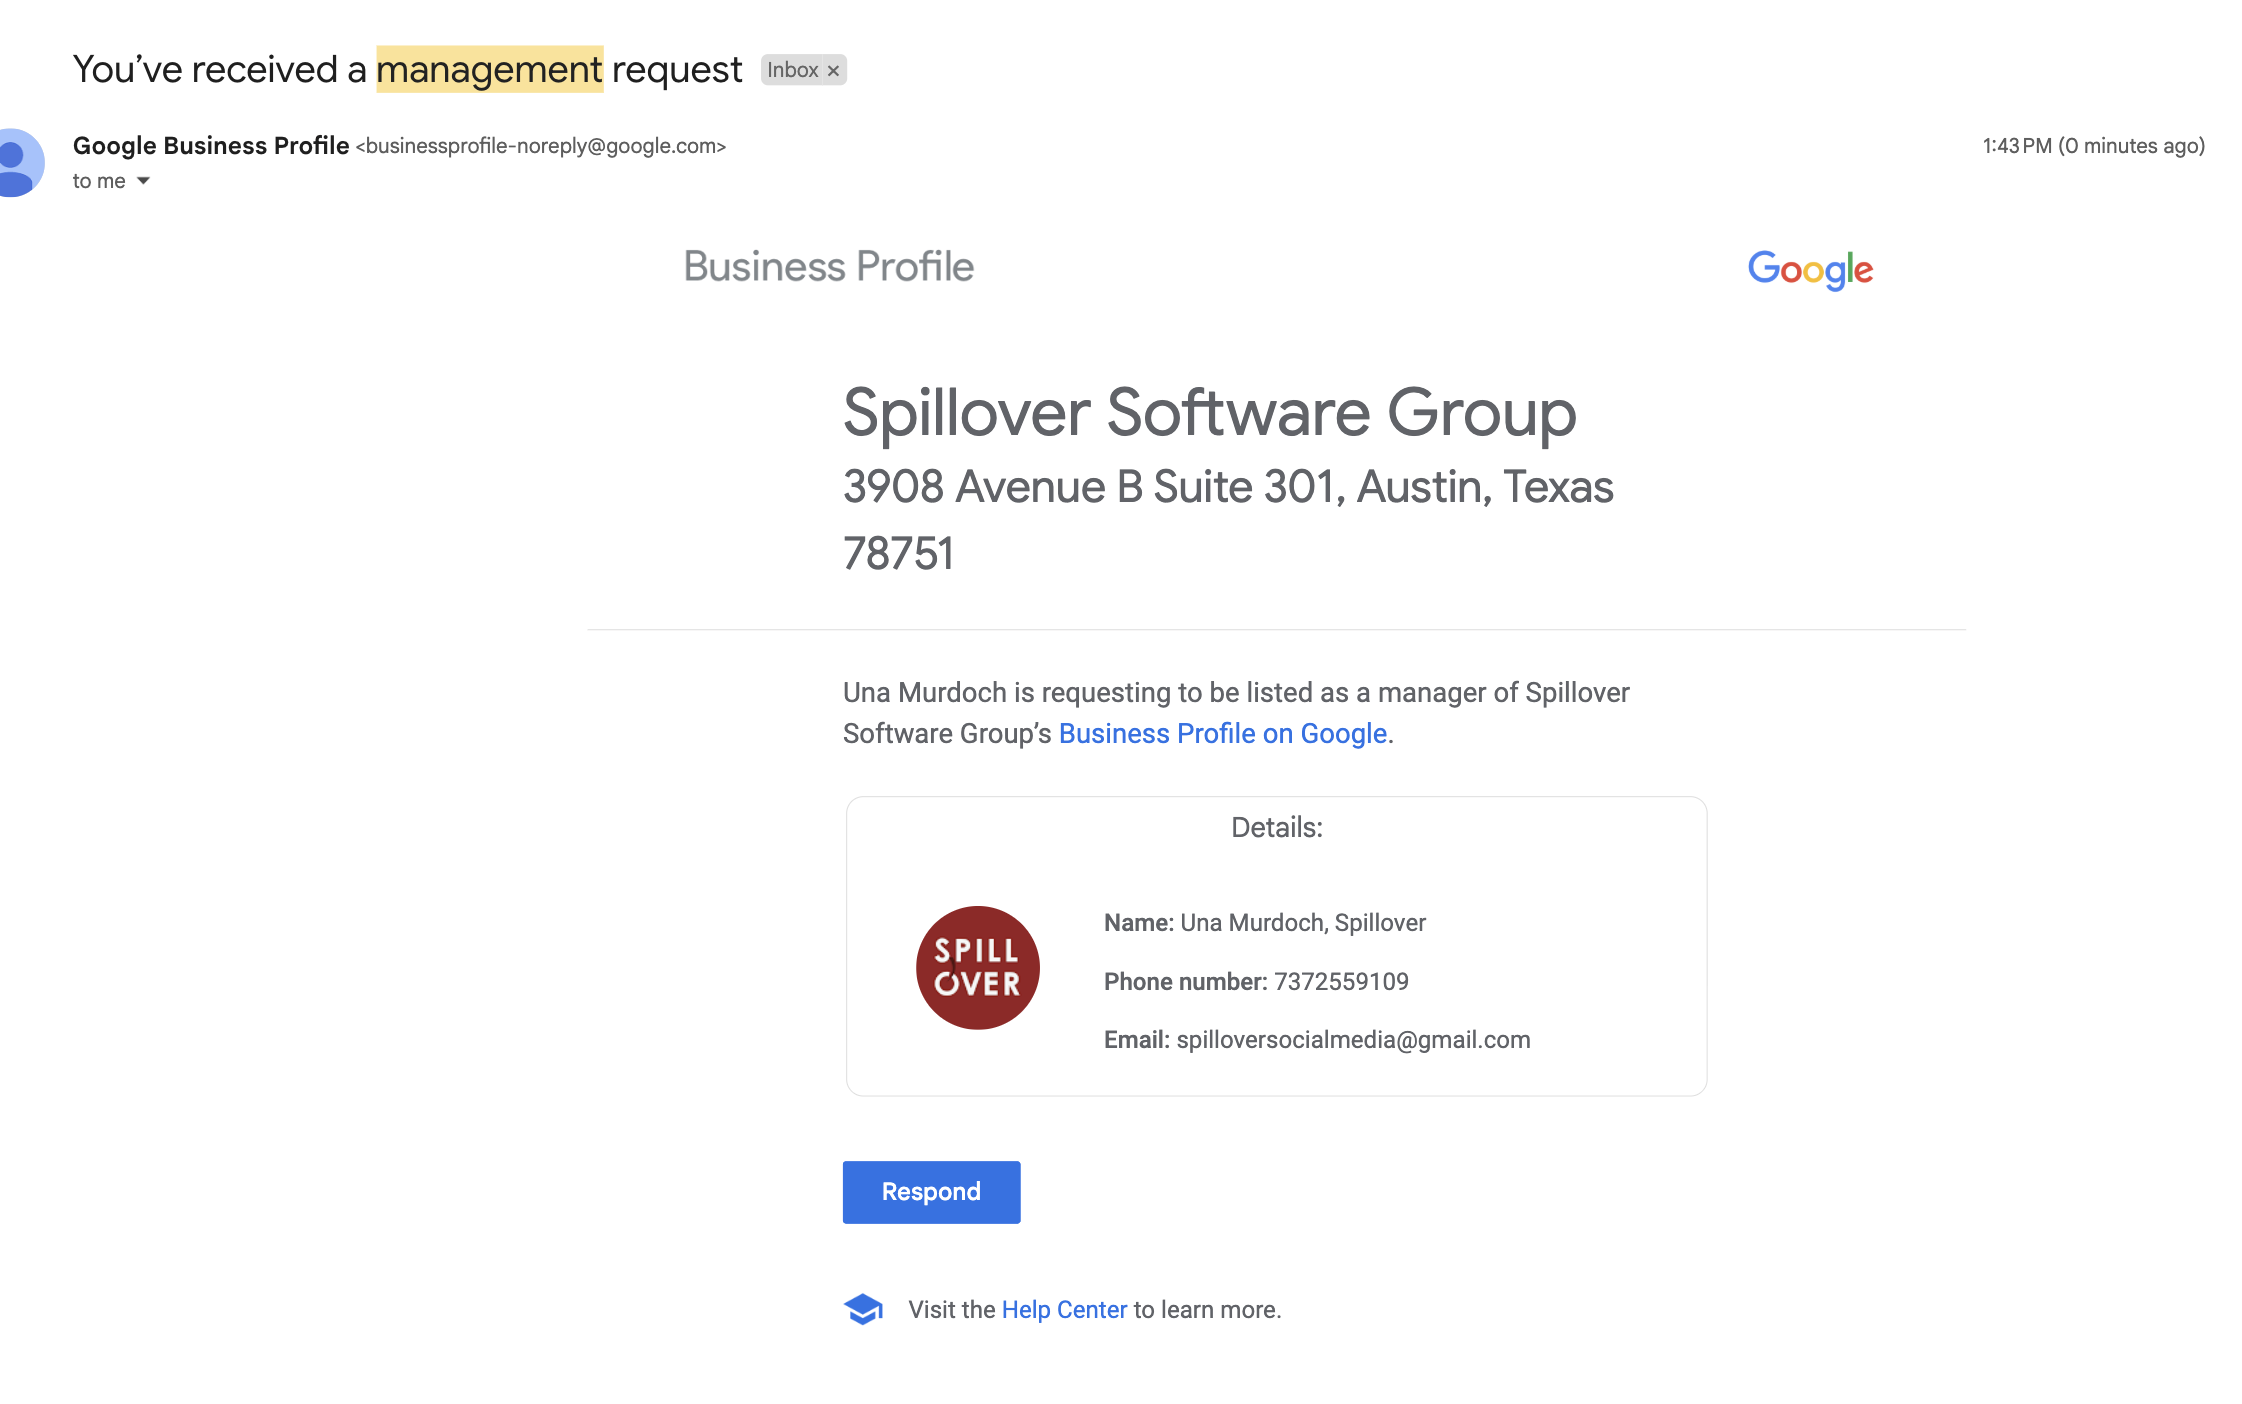Remove the Inbox label with the x

pyautogui.click(x=833, y=71)
